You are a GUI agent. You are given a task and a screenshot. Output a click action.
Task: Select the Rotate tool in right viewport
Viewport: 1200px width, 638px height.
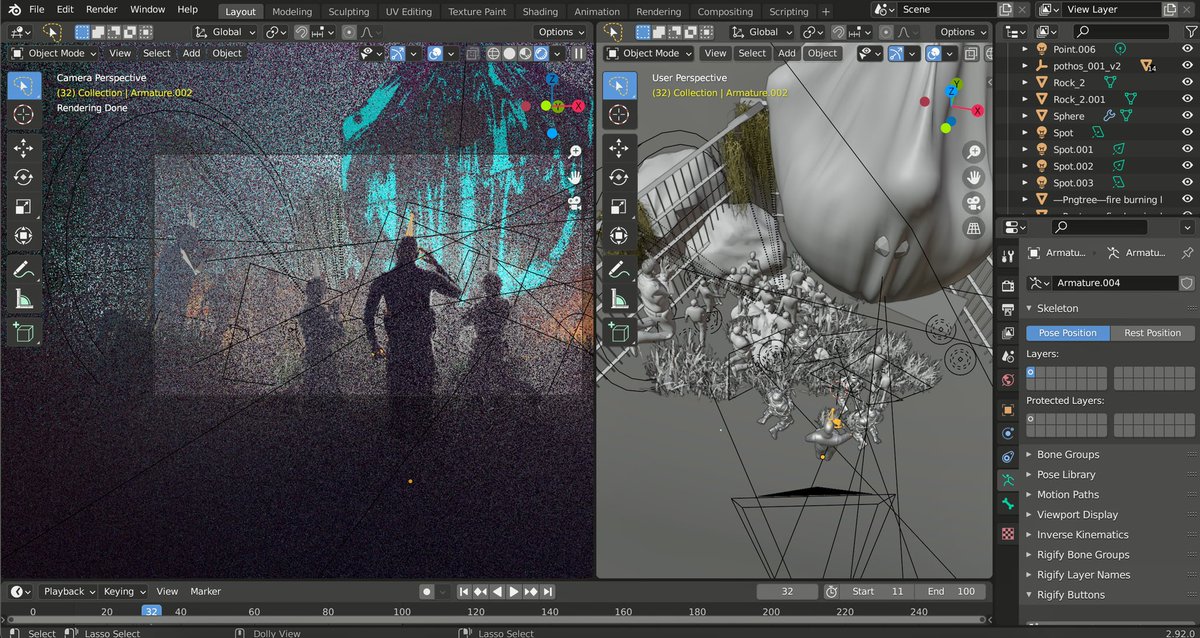point(618,178)
